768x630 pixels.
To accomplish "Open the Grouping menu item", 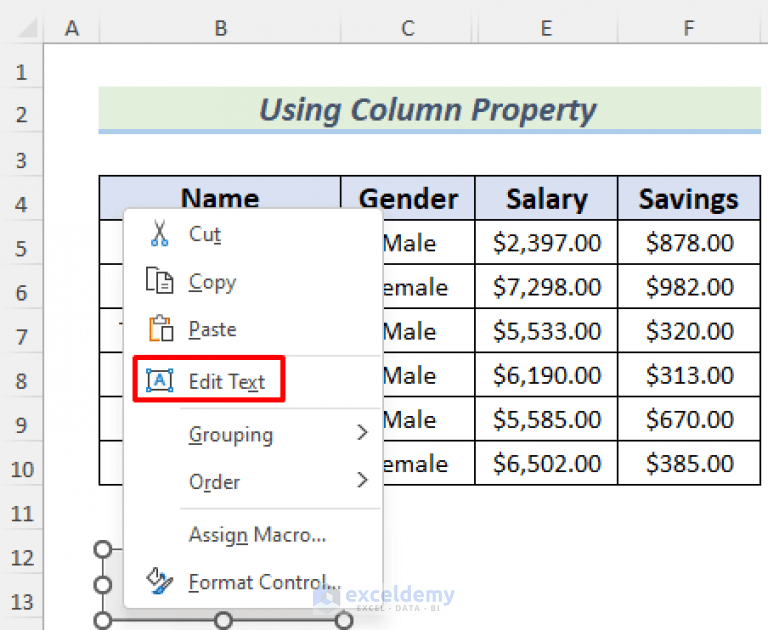I will (x=252, y=434).
